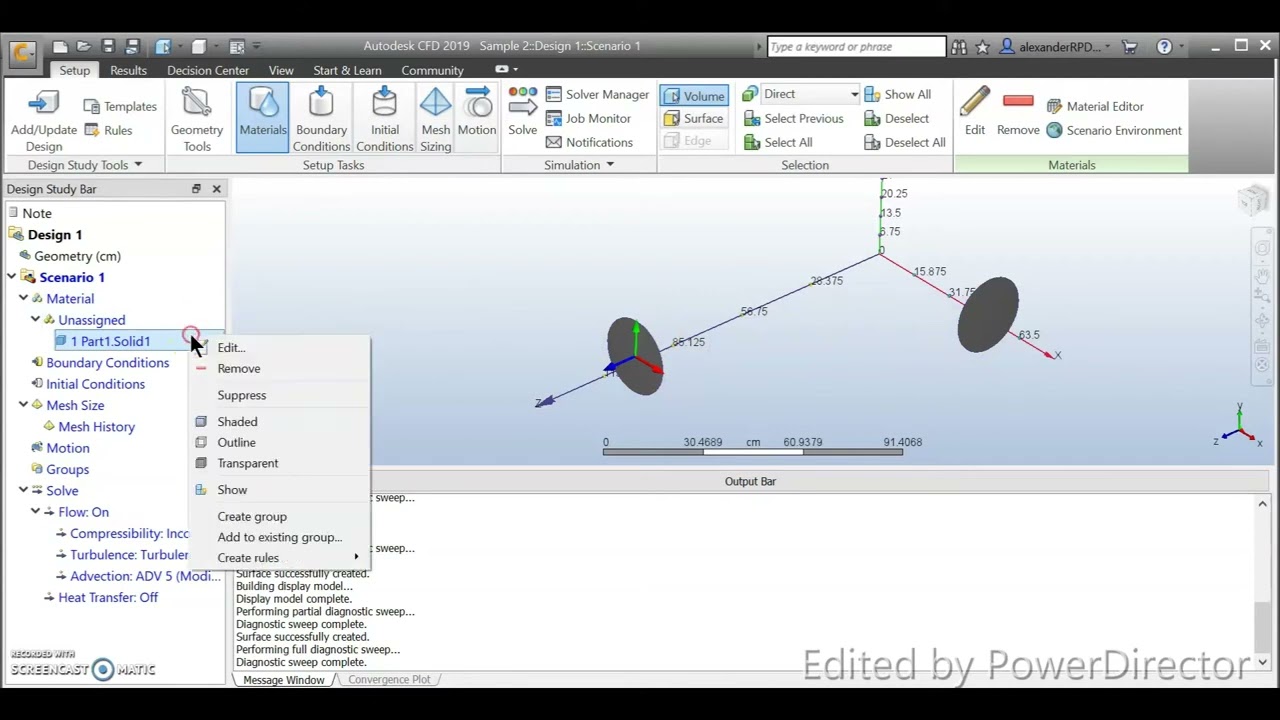The image size is (1280, 720).
Task: Click Templates in Design Study Tools
Action: (120, 106)
